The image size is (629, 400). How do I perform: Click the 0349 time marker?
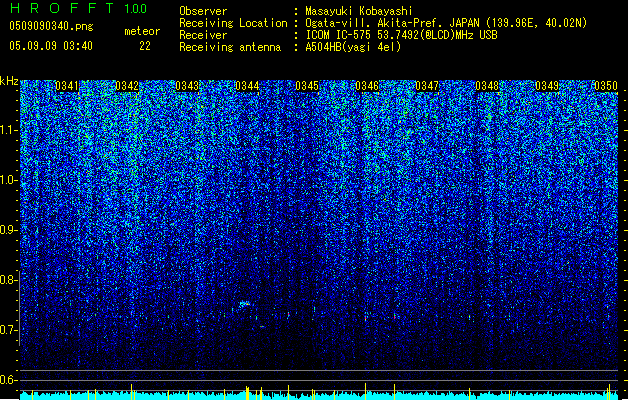(x=547, y=86)
